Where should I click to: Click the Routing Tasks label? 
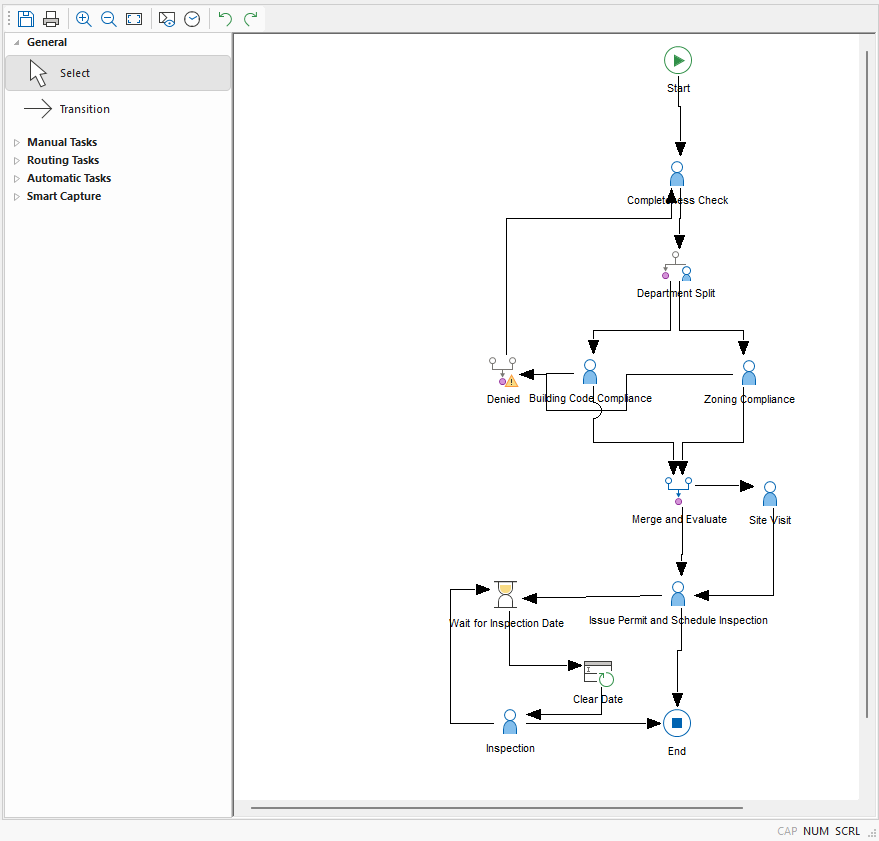coord(63,160)
